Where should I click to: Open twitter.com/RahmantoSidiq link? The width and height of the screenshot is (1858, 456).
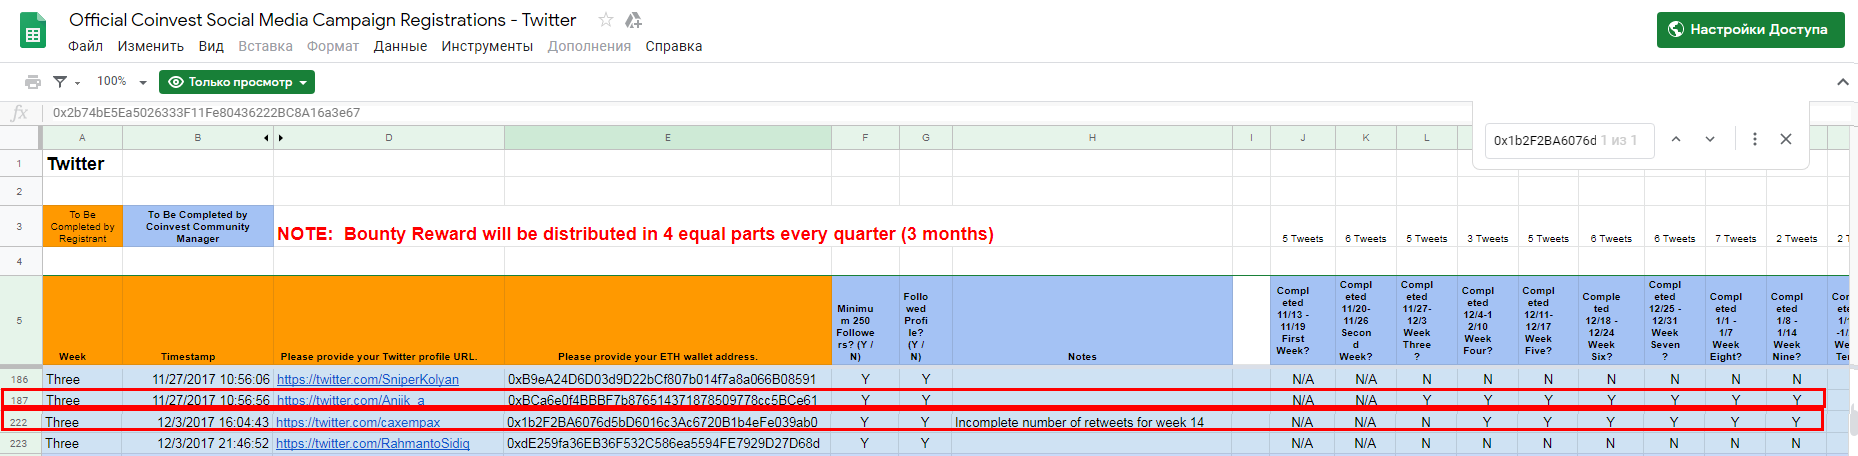(373, 443)
